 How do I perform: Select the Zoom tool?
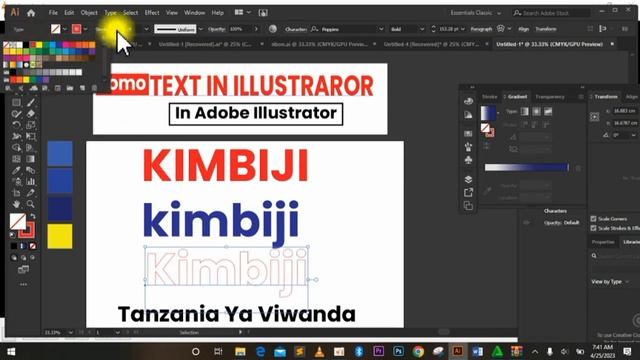click(x=31, y=204)
